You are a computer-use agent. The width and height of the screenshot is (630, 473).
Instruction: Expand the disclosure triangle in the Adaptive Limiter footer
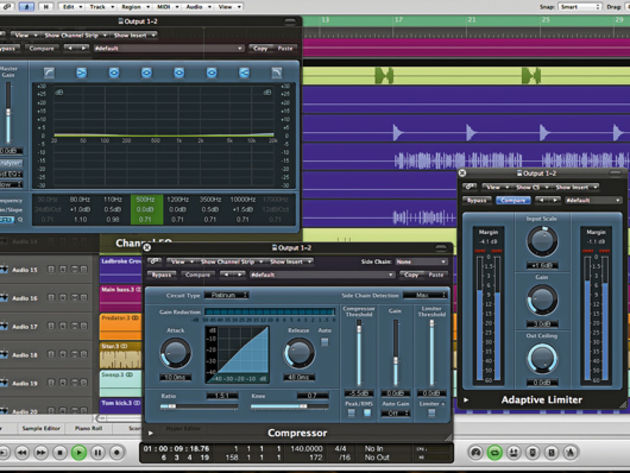466,400
